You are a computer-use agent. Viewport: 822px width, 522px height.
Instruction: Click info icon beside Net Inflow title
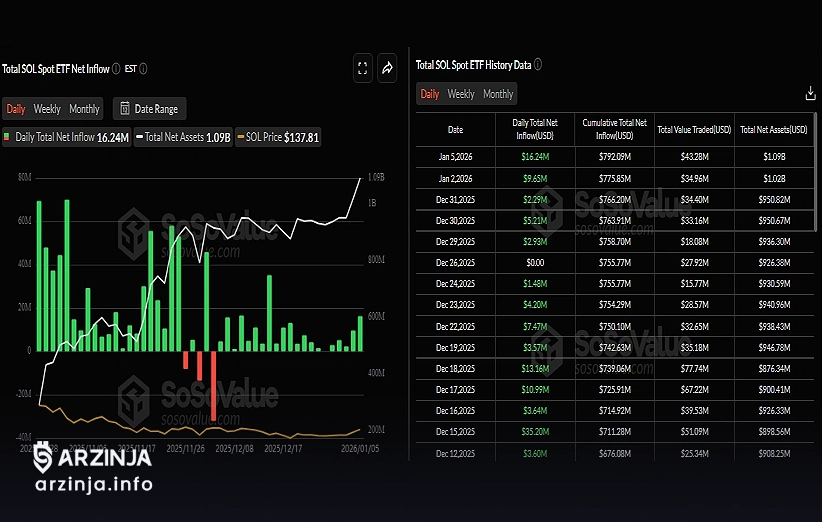point(117,68)
